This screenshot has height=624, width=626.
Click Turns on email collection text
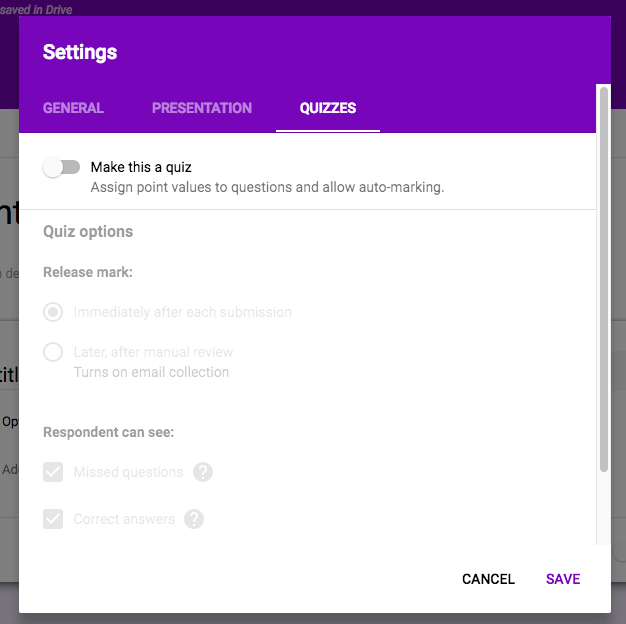tap(151, 372)
